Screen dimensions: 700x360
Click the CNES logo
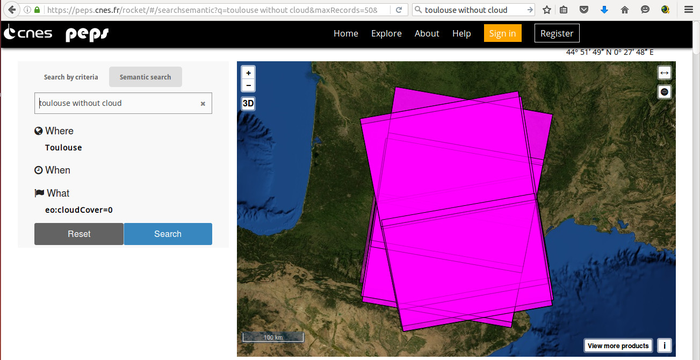point(28,33)
